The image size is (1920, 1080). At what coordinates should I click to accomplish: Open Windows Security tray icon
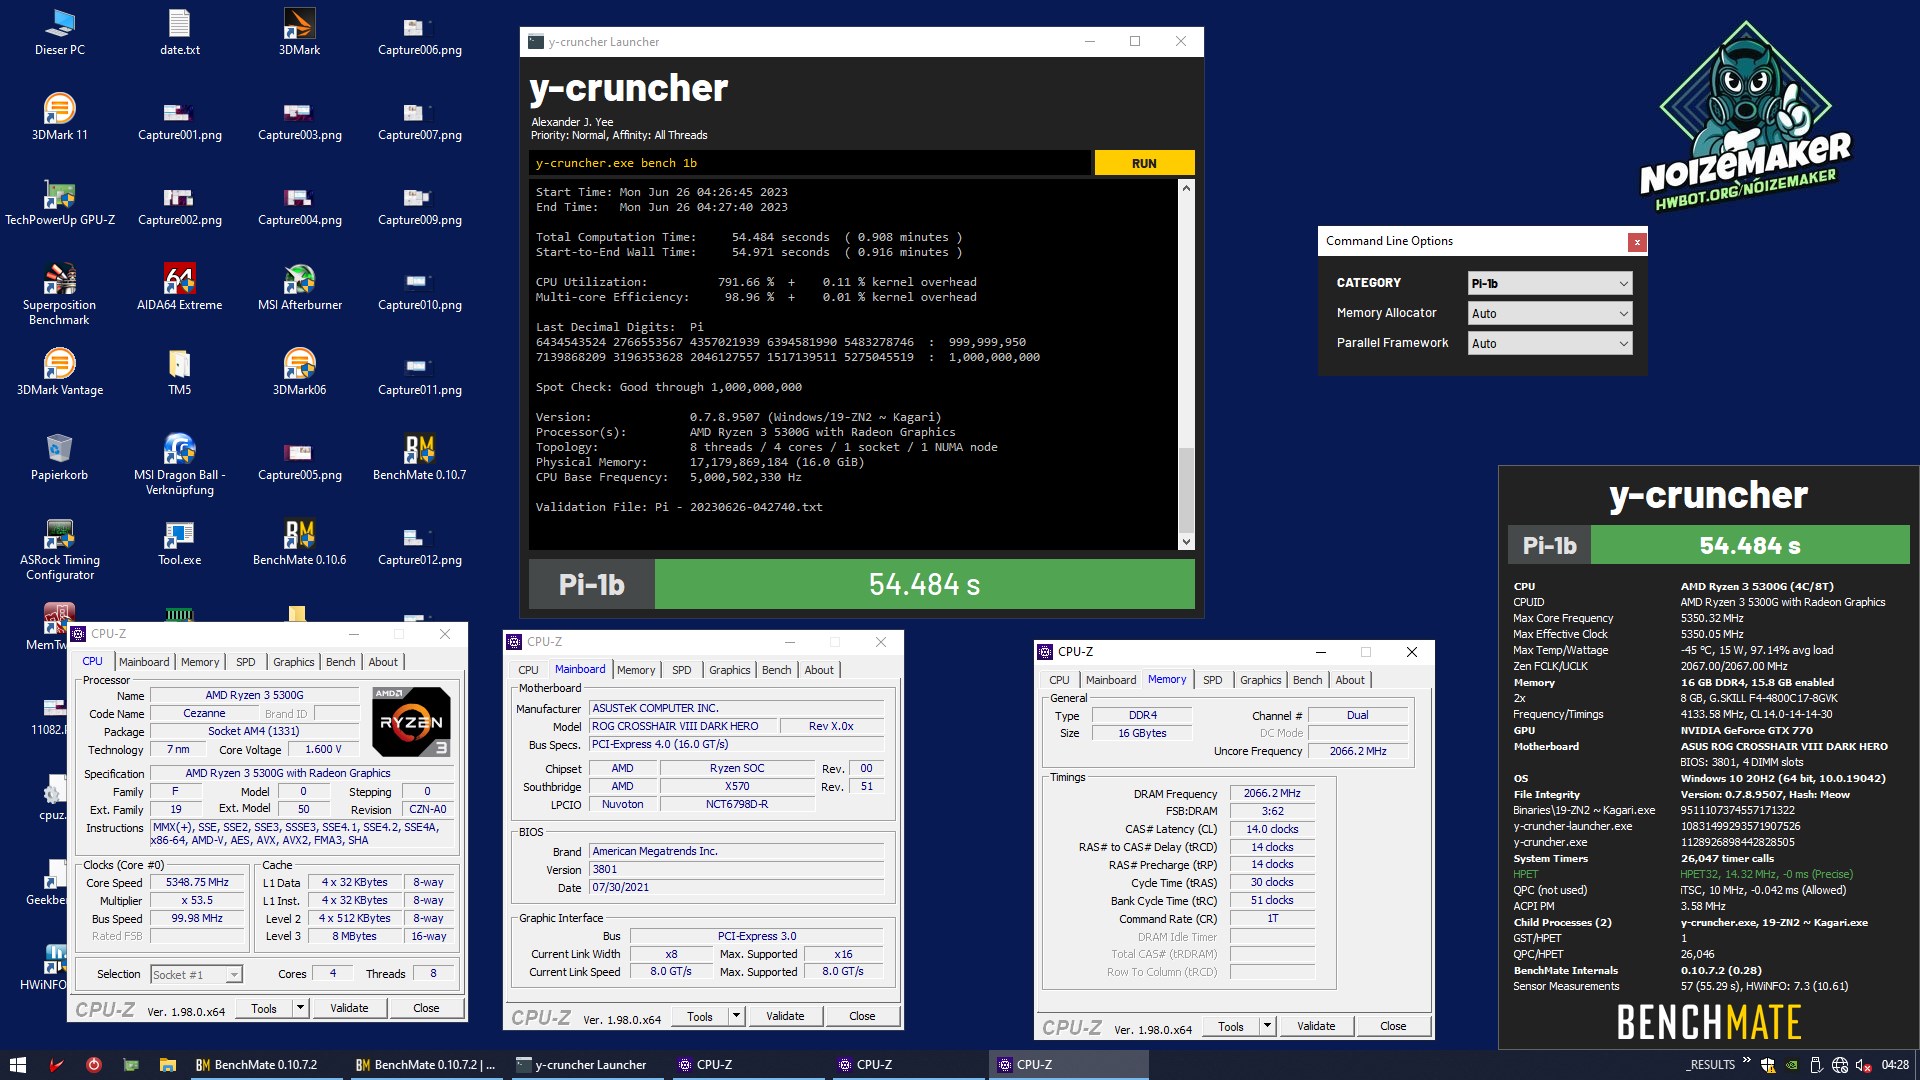click(1768, 1065)
